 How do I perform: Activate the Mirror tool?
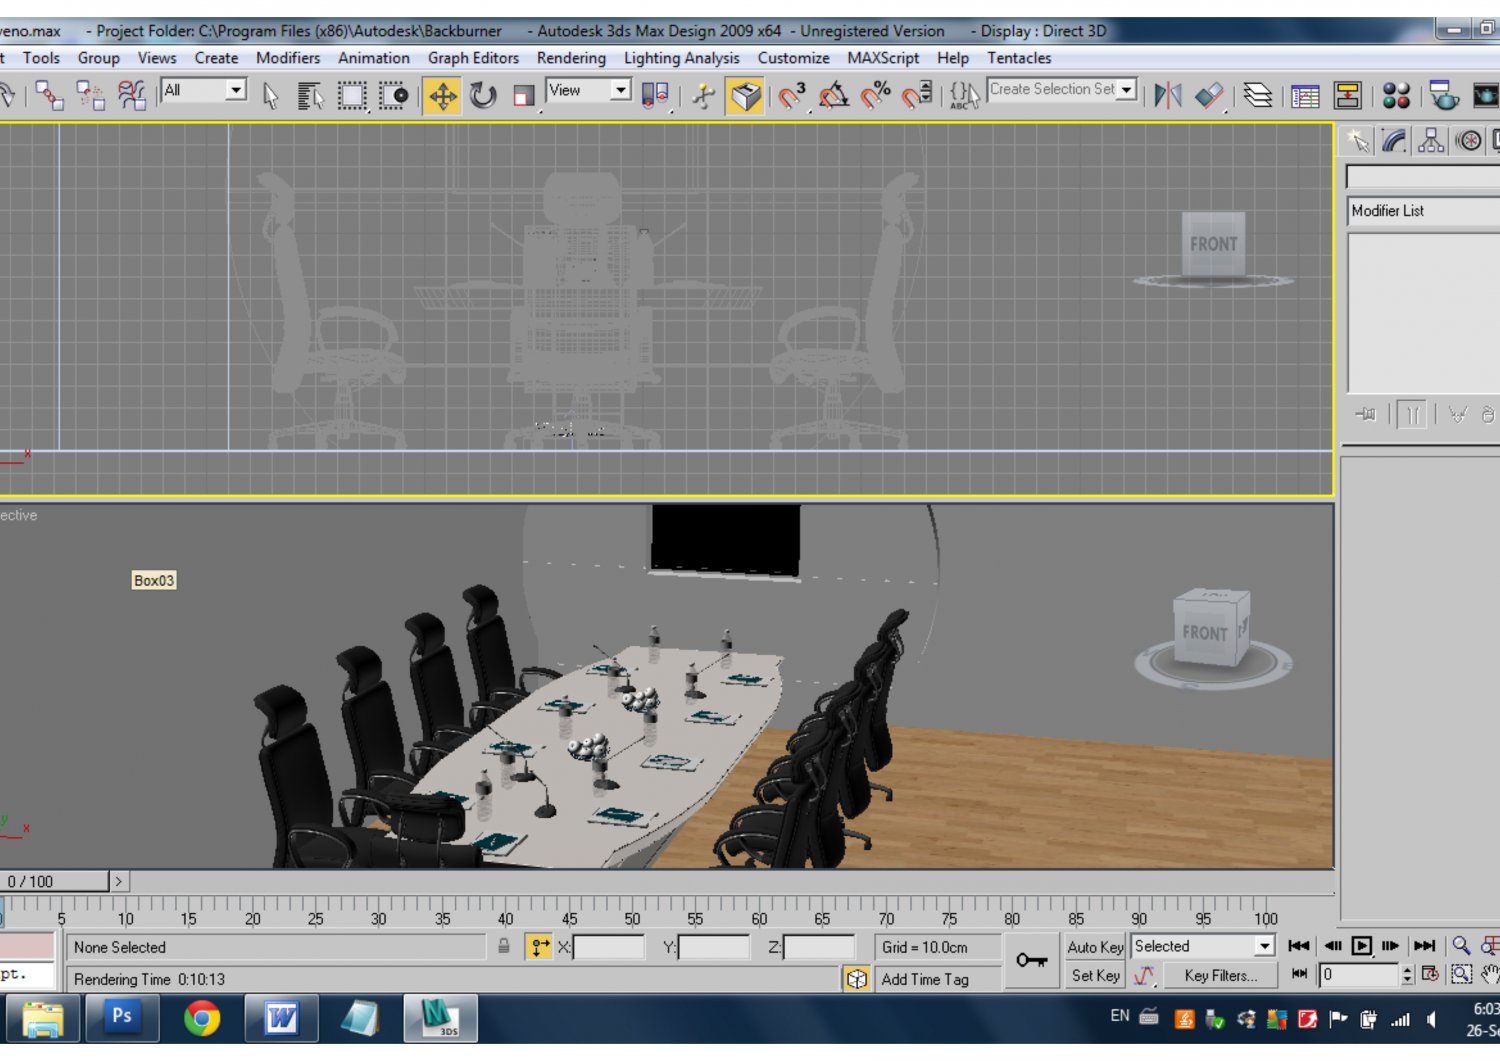click(x=1167, y=95)
